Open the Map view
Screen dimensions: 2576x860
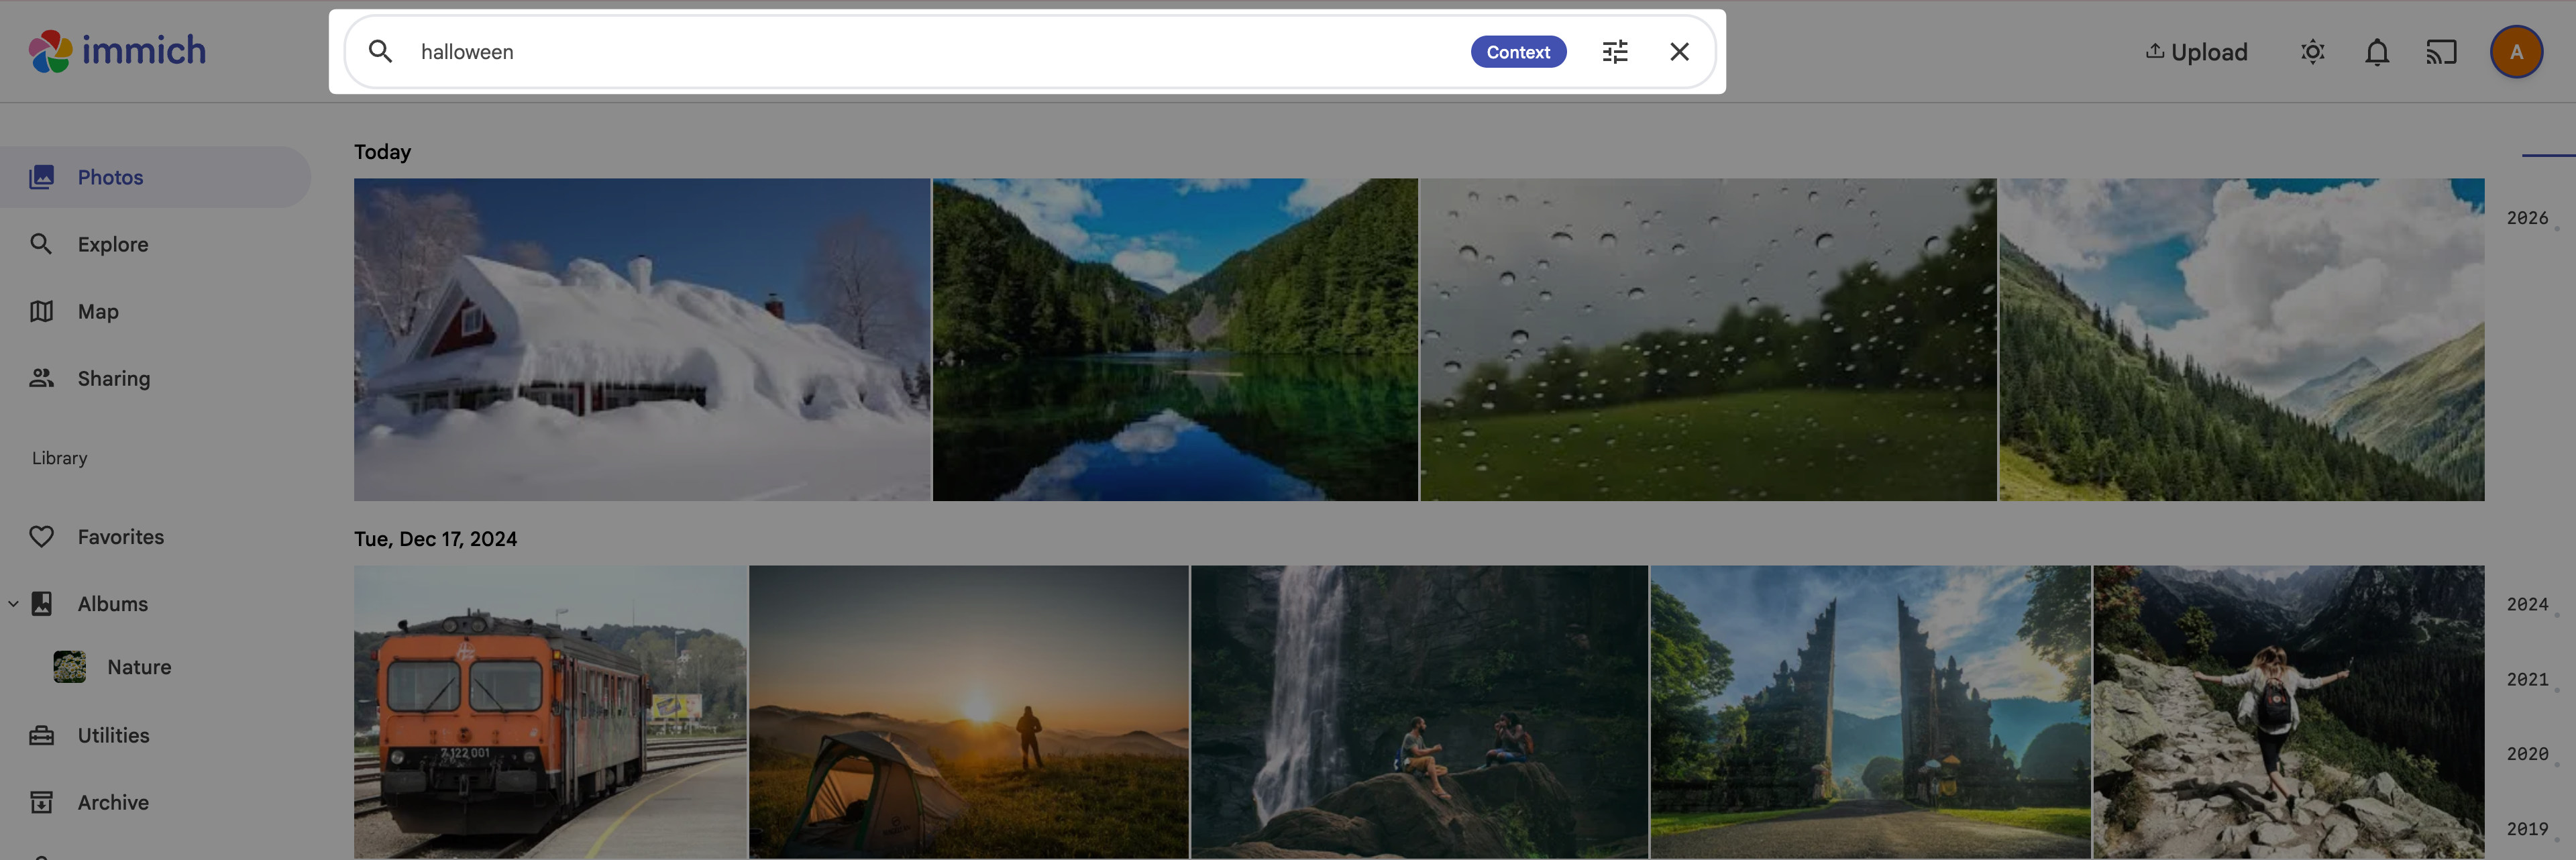click(97, 311)
